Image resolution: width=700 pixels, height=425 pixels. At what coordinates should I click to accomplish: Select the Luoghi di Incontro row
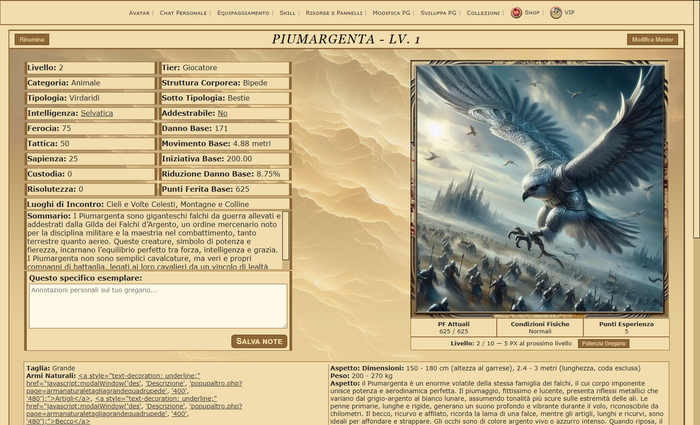coord(158,204)
